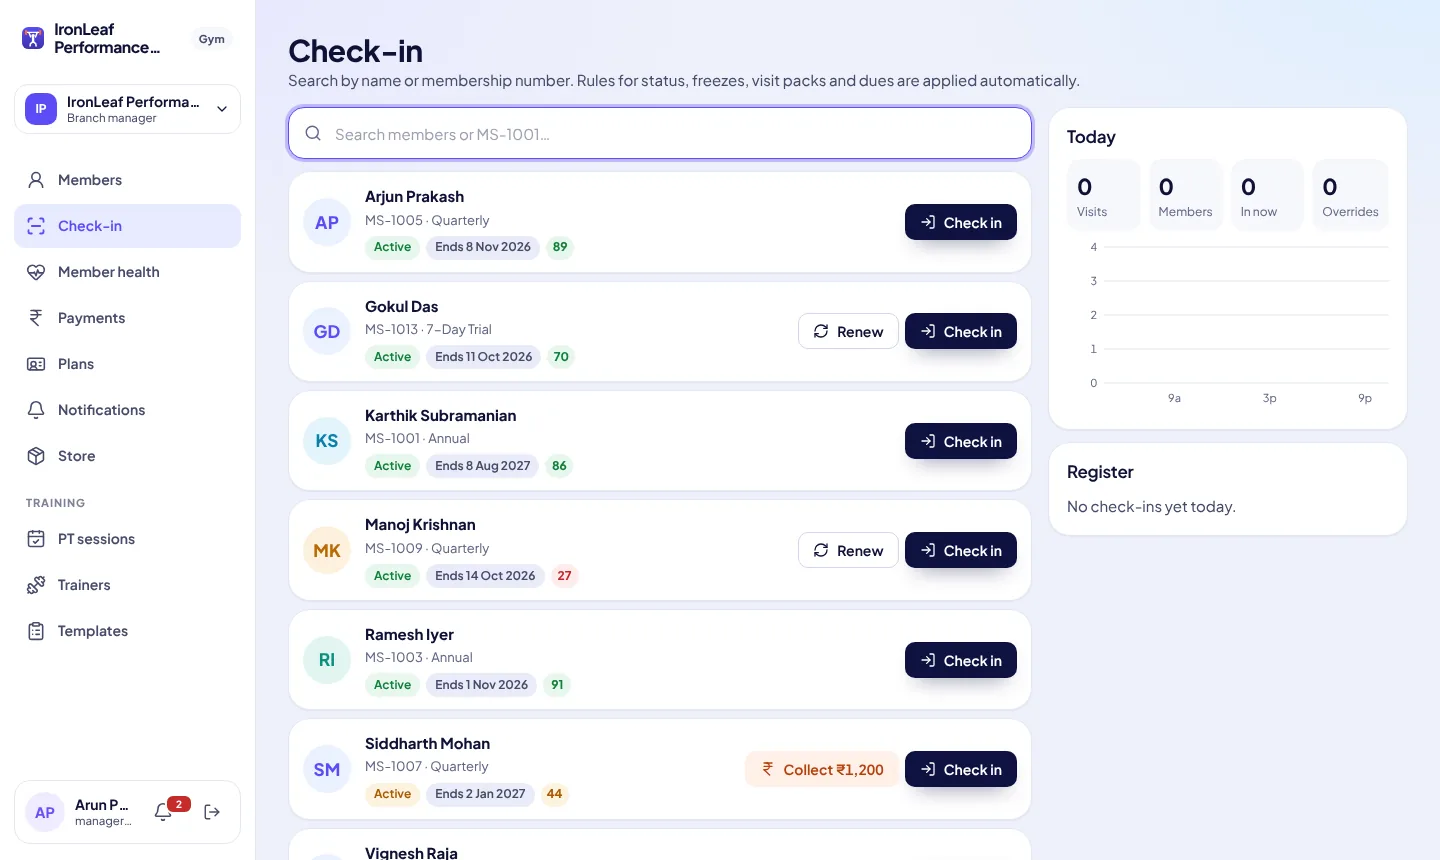The width and height of the screenshot is (1440, 860).
Task: Click the IronLeaf Performance logo icon
Action: click(33, 39)
